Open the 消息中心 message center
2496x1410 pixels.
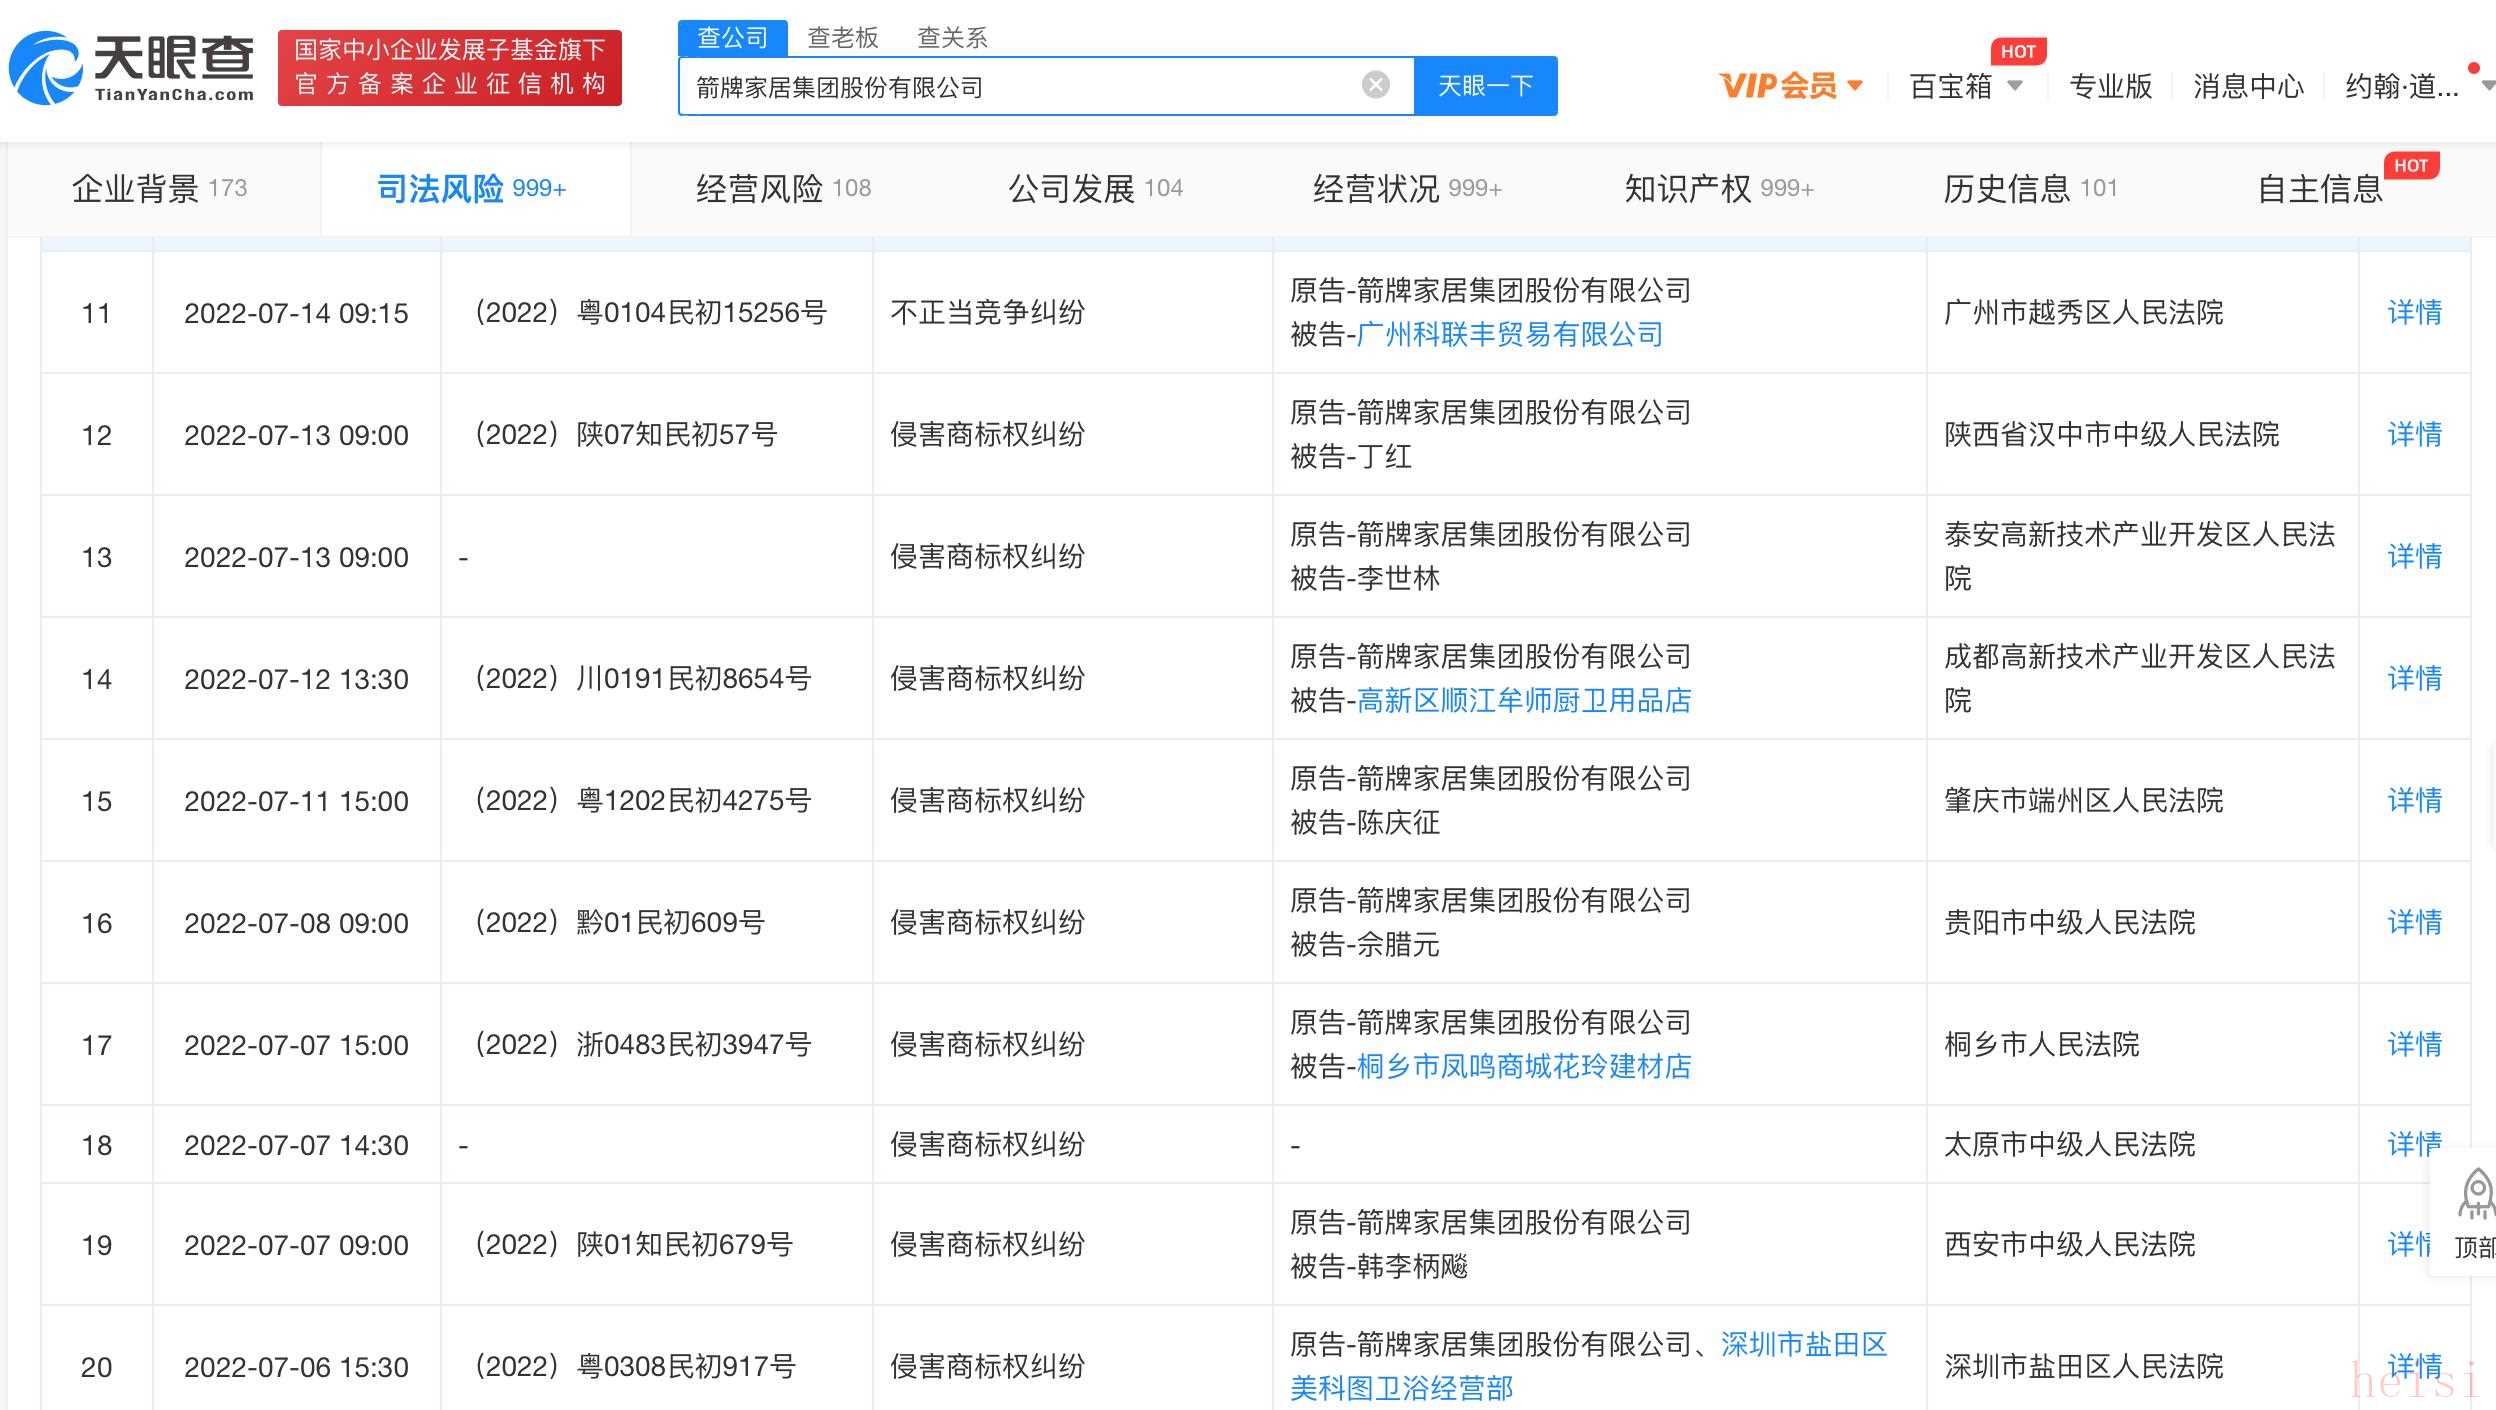point(2248,86)
